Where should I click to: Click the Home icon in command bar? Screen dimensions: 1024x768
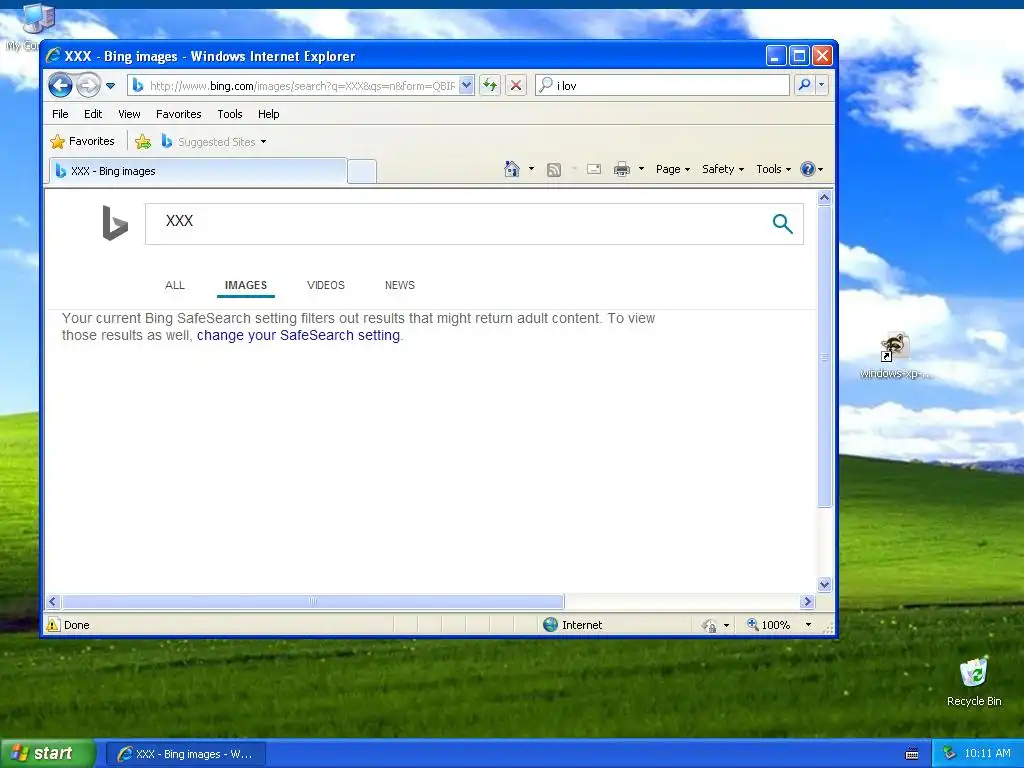(511, 169)
